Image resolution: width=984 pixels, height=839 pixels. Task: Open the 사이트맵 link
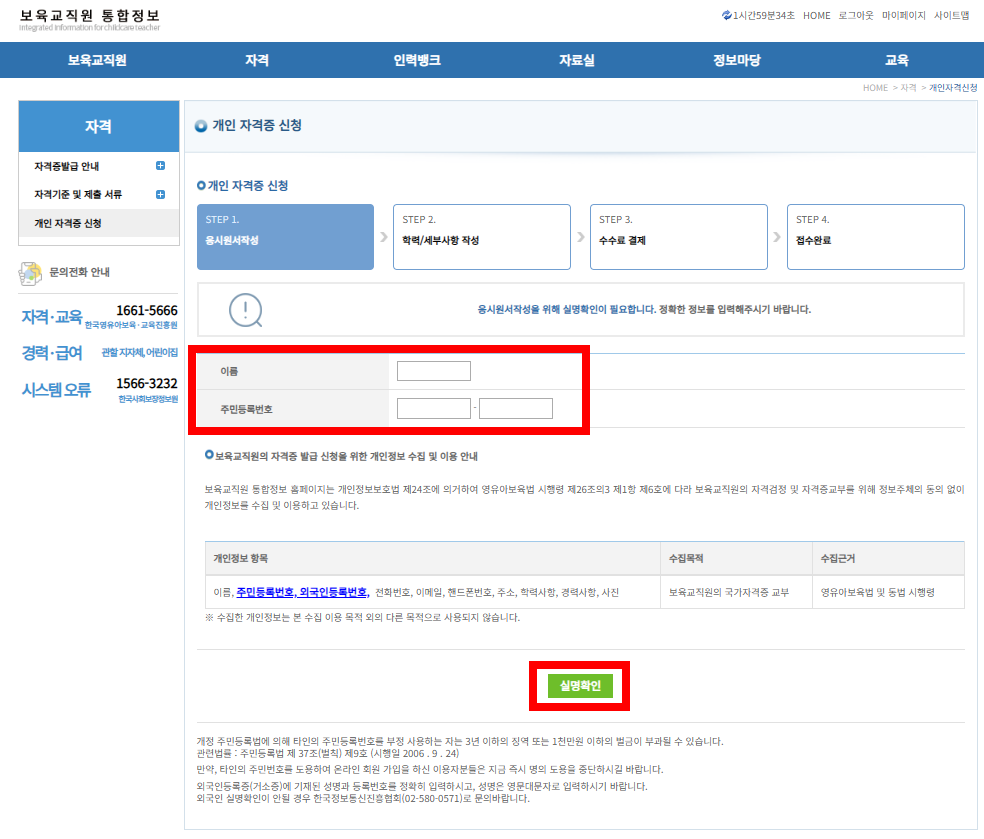point(951,16)
